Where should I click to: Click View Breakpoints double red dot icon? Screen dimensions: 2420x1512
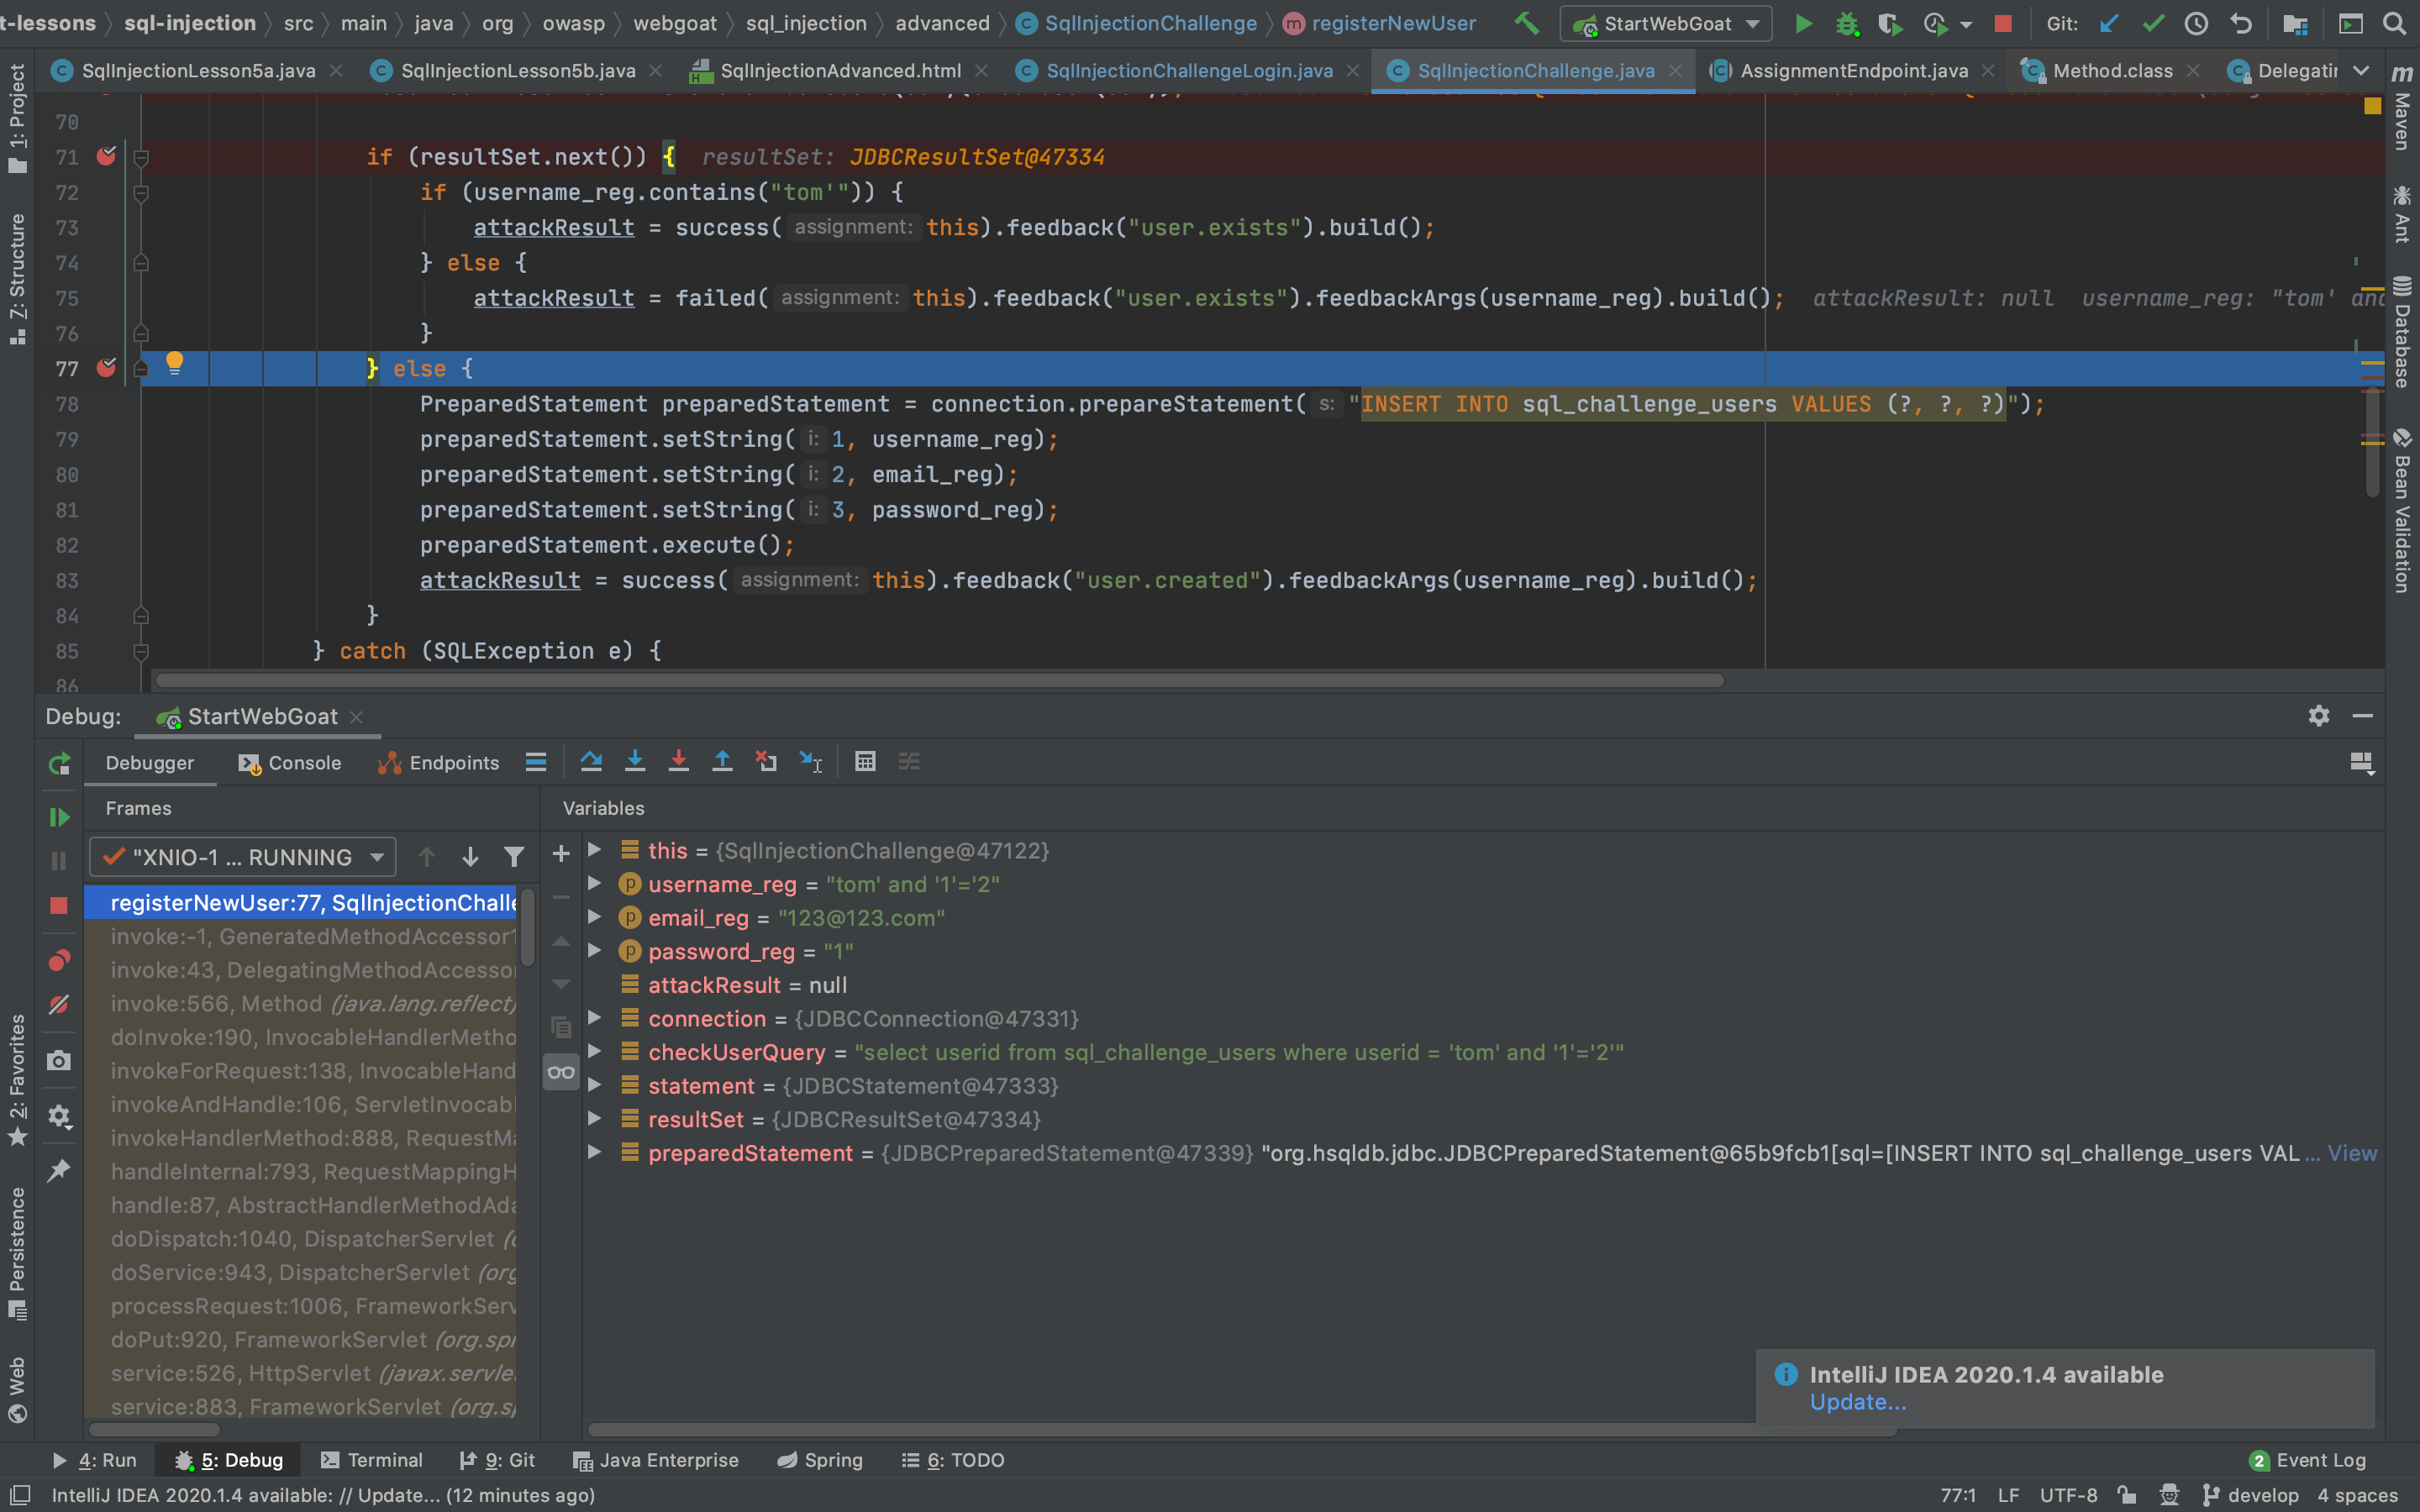(59, 961)
